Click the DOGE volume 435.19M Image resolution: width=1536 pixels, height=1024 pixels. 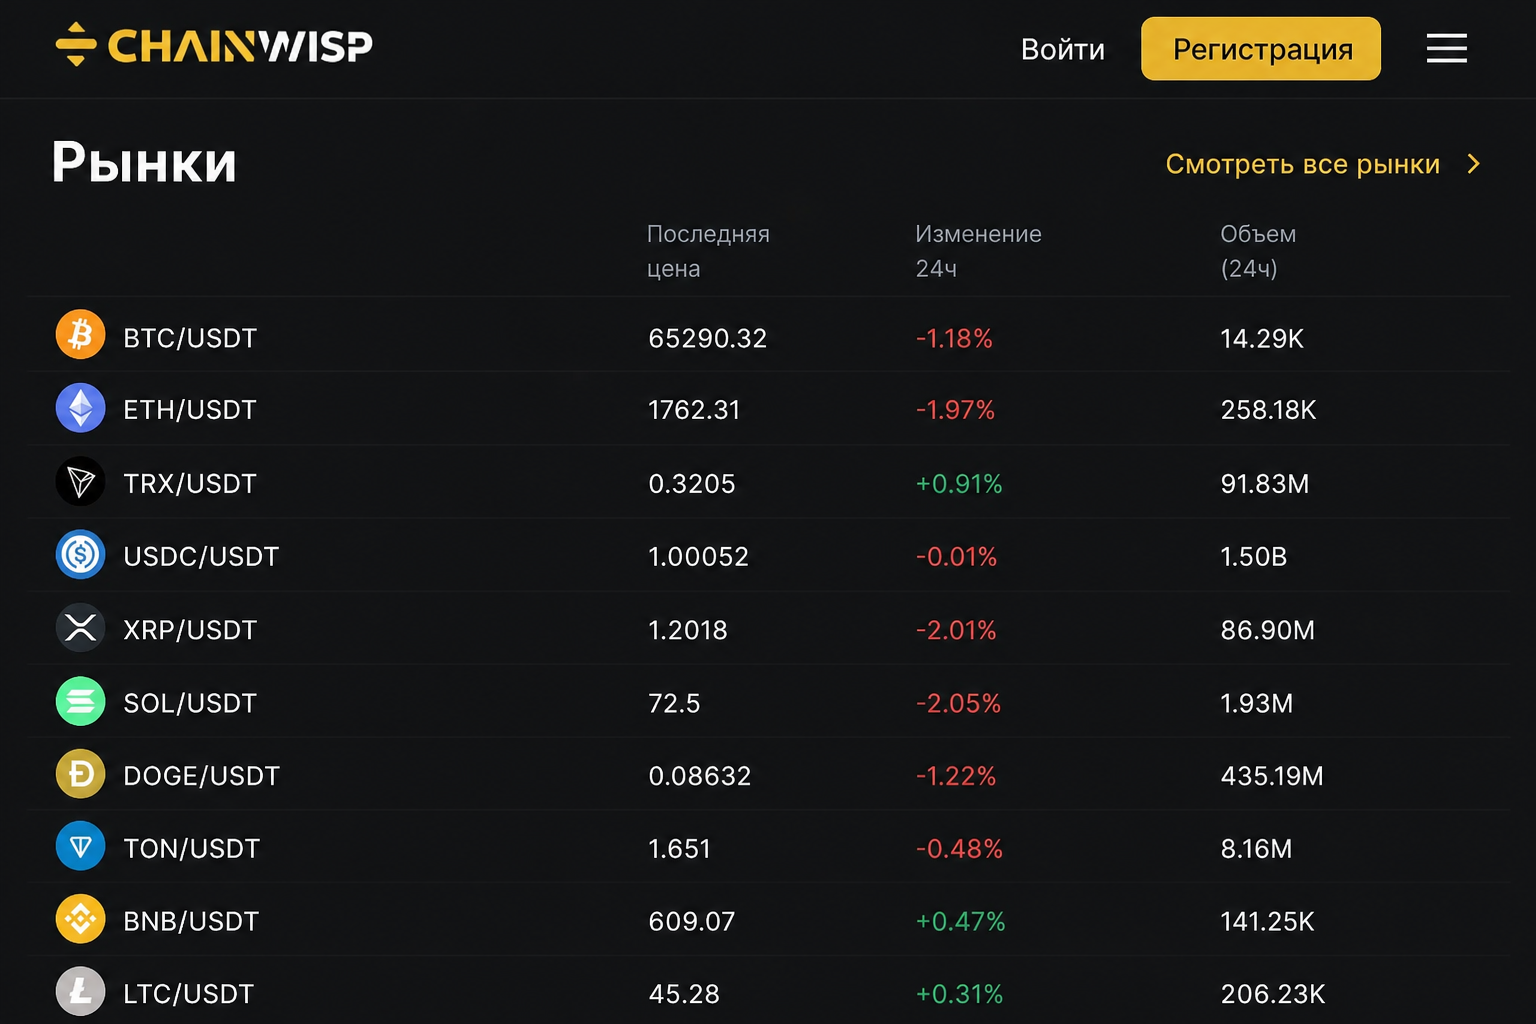pos(1272,776)
